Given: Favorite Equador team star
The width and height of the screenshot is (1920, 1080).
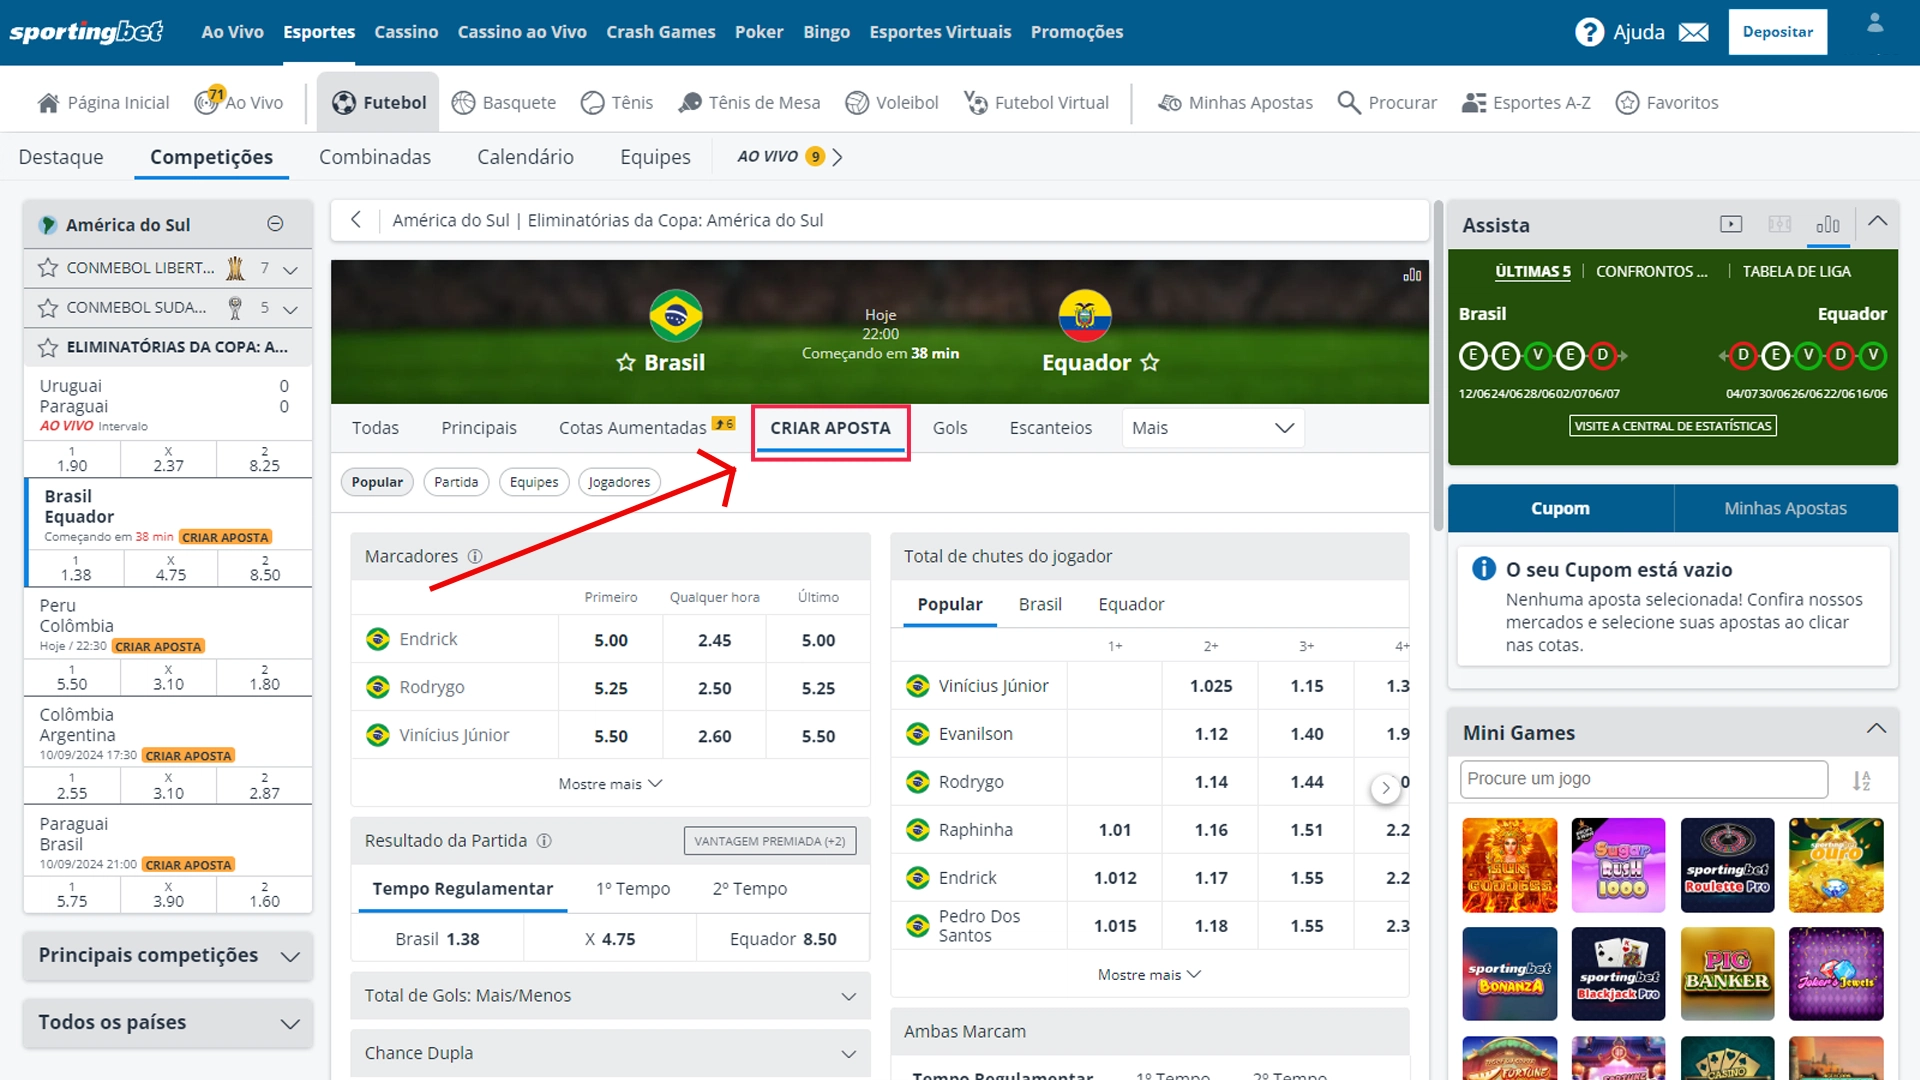Looking at the screenshot, I should point(1150,362).
